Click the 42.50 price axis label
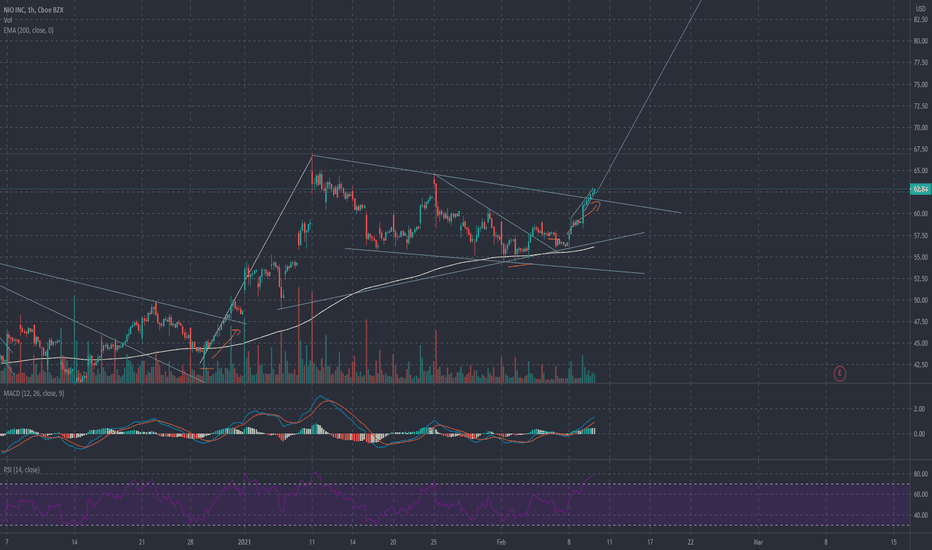 point(921,364)
